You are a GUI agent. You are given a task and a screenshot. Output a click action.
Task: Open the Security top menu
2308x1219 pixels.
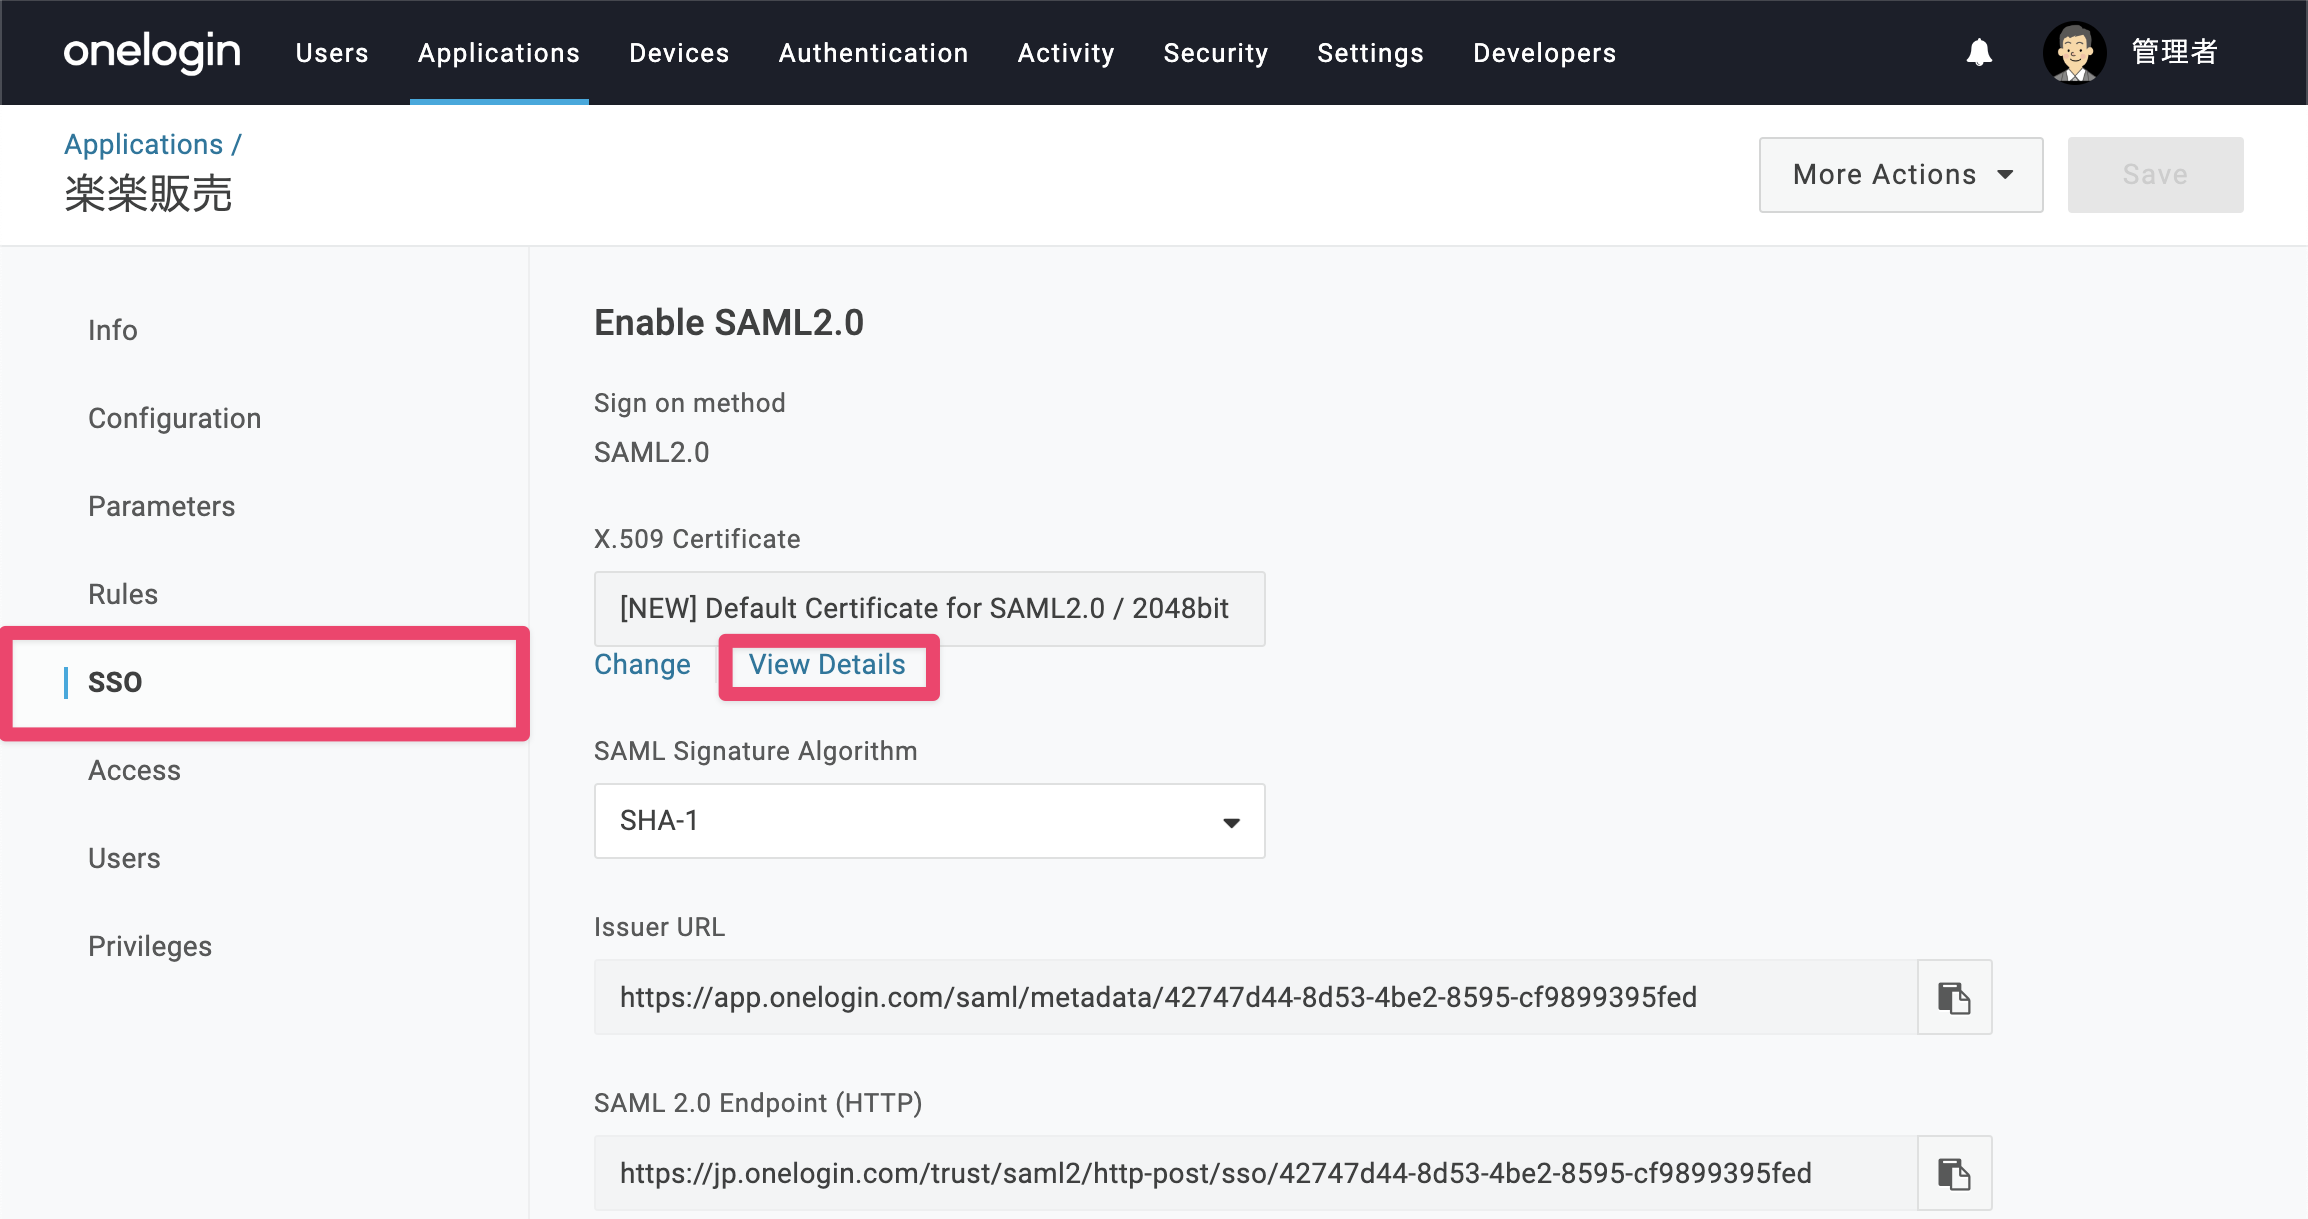pyautogui.click(x=1215, y=53)
